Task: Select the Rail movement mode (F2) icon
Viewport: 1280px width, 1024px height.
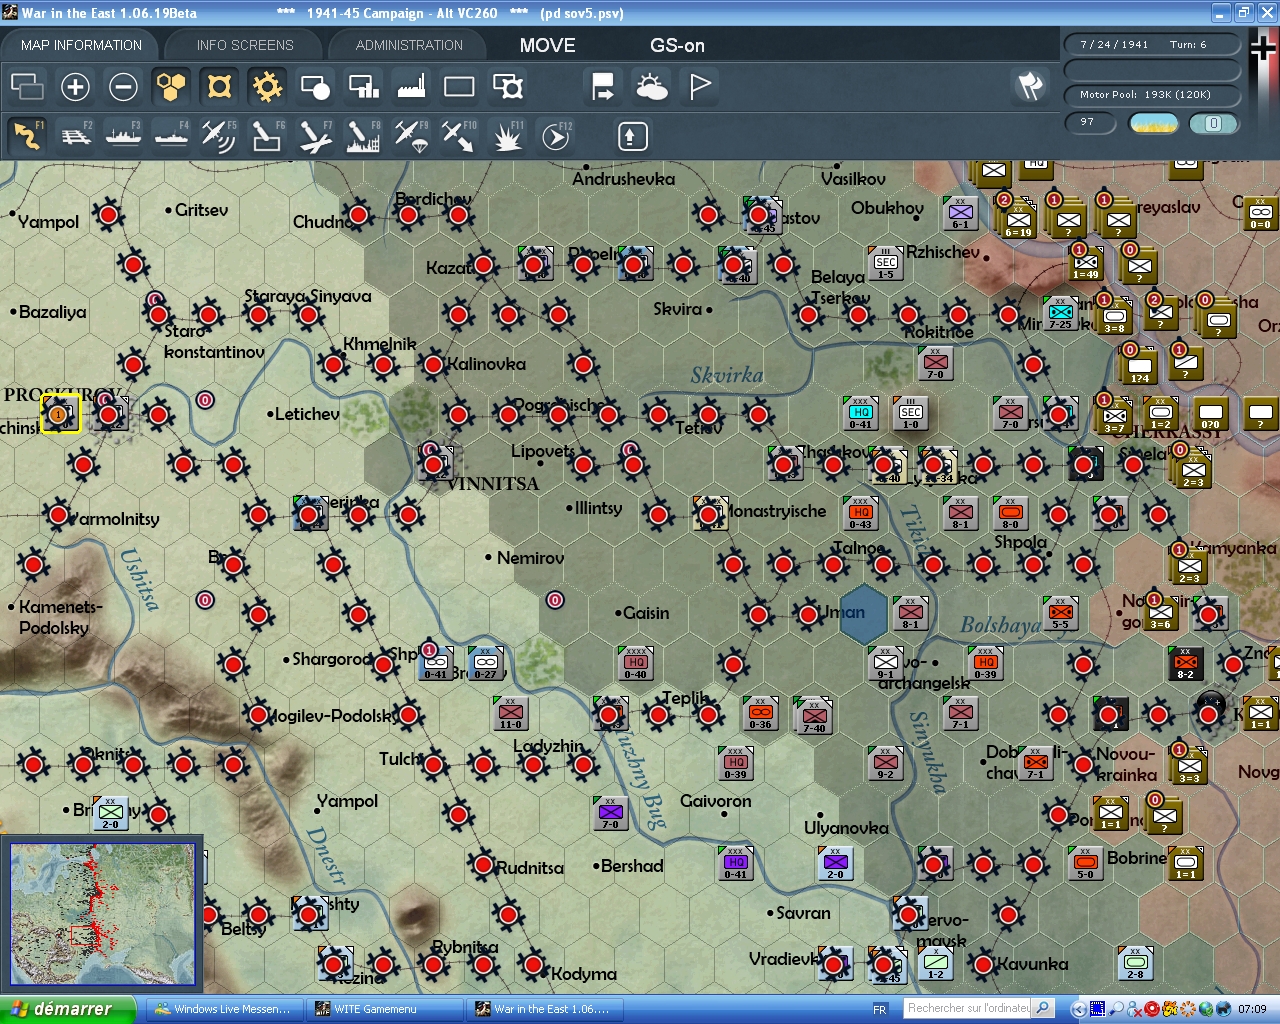Action: [x=75, y=136]
